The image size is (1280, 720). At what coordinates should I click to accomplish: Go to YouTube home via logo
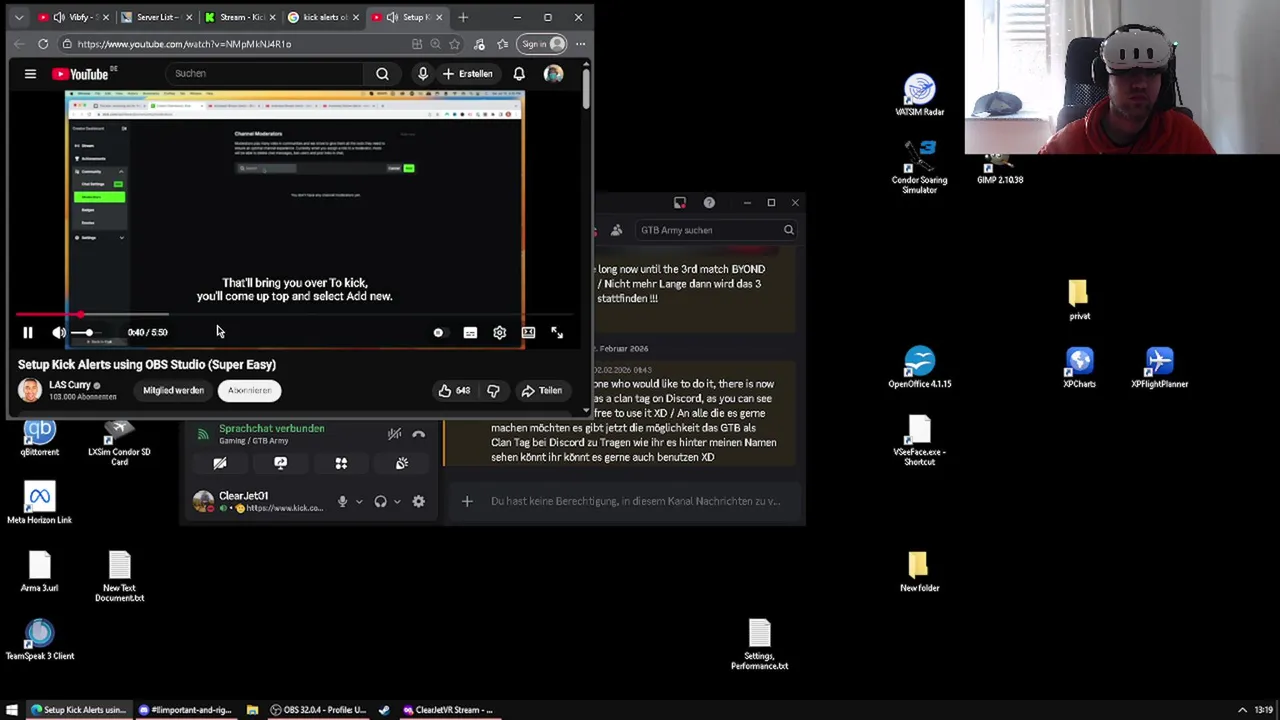coord(82,74)
